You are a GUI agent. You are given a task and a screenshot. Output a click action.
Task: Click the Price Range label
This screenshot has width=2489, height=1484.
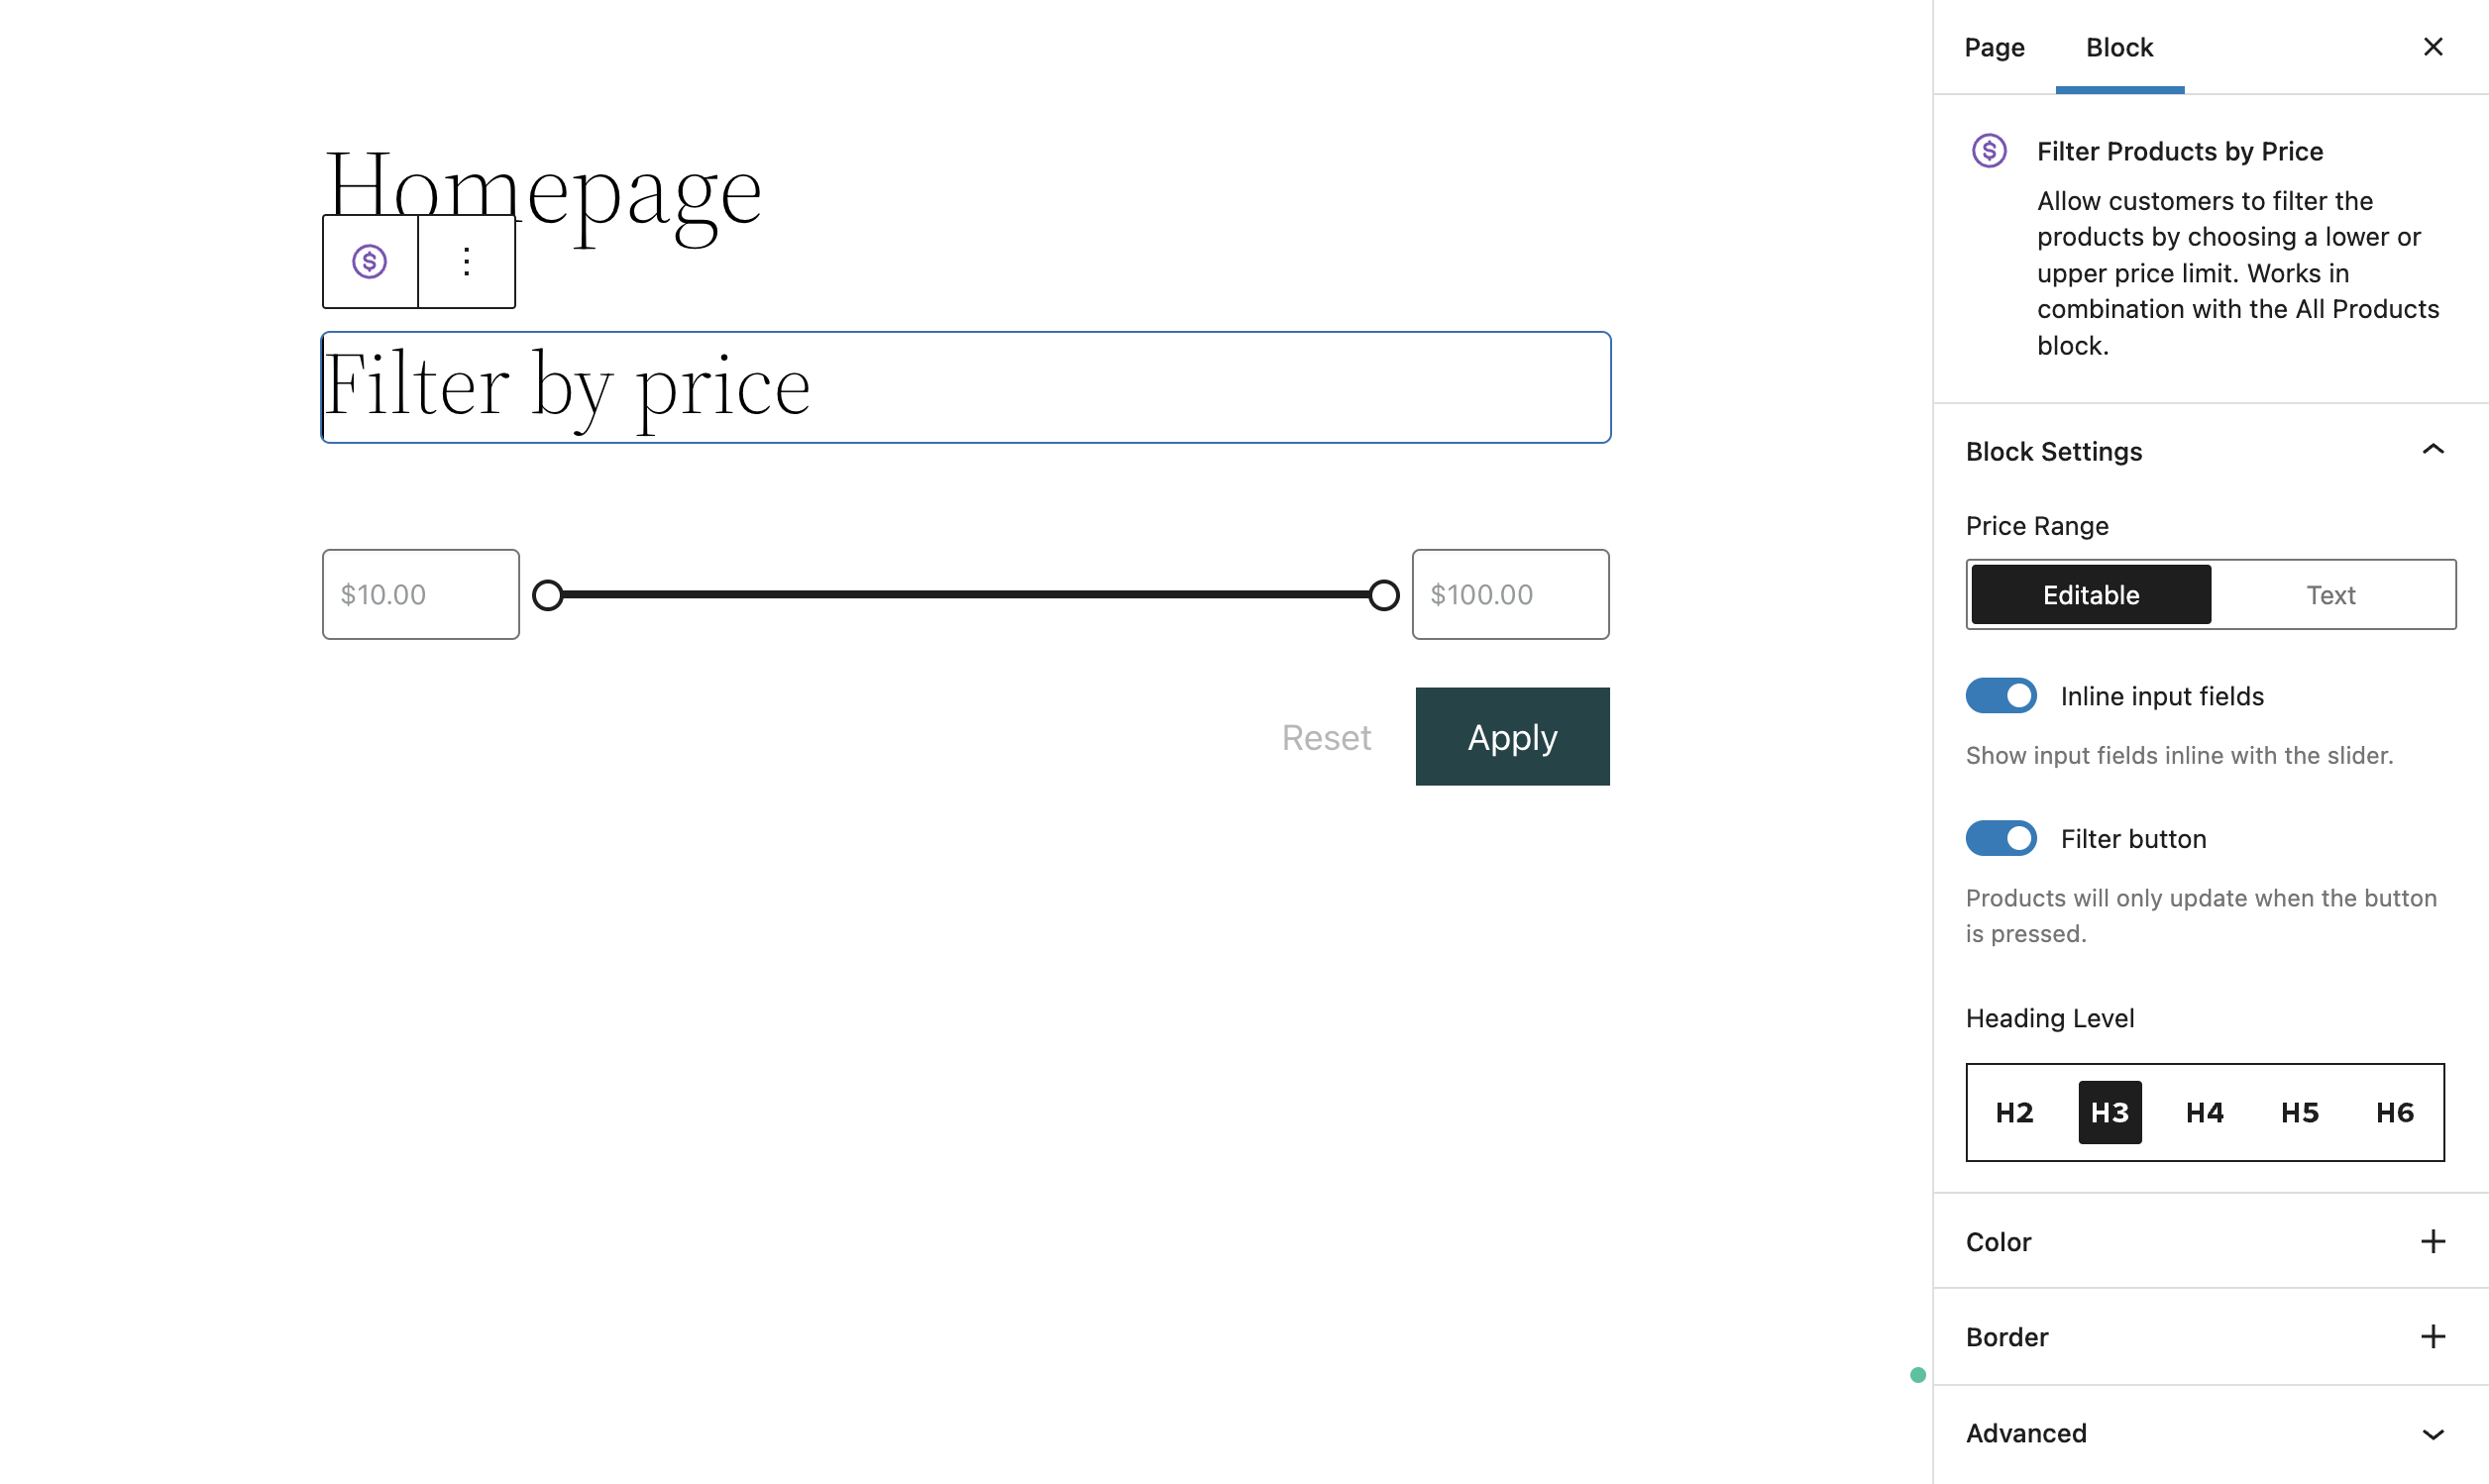2037,526
